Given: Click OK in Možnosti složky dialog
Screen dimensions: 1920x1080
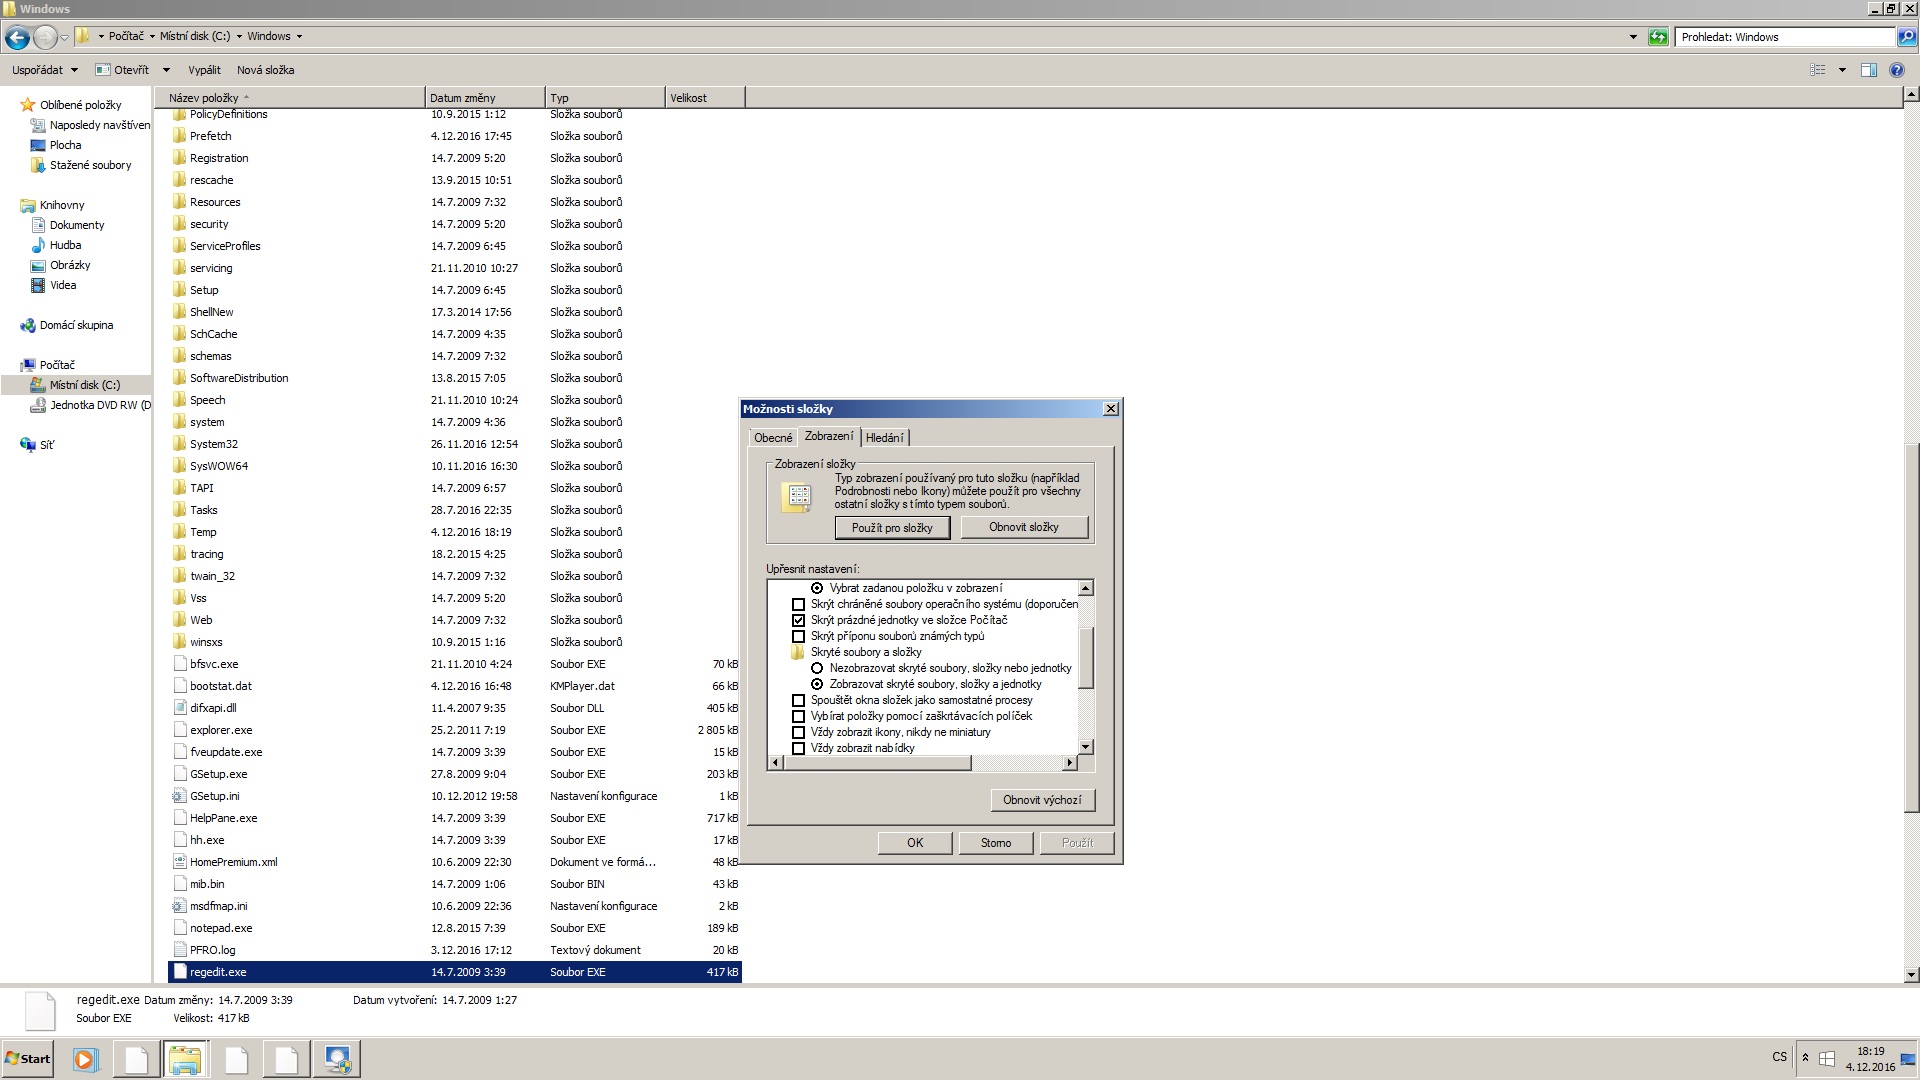Looking at the screenshot, I should 914,843.
